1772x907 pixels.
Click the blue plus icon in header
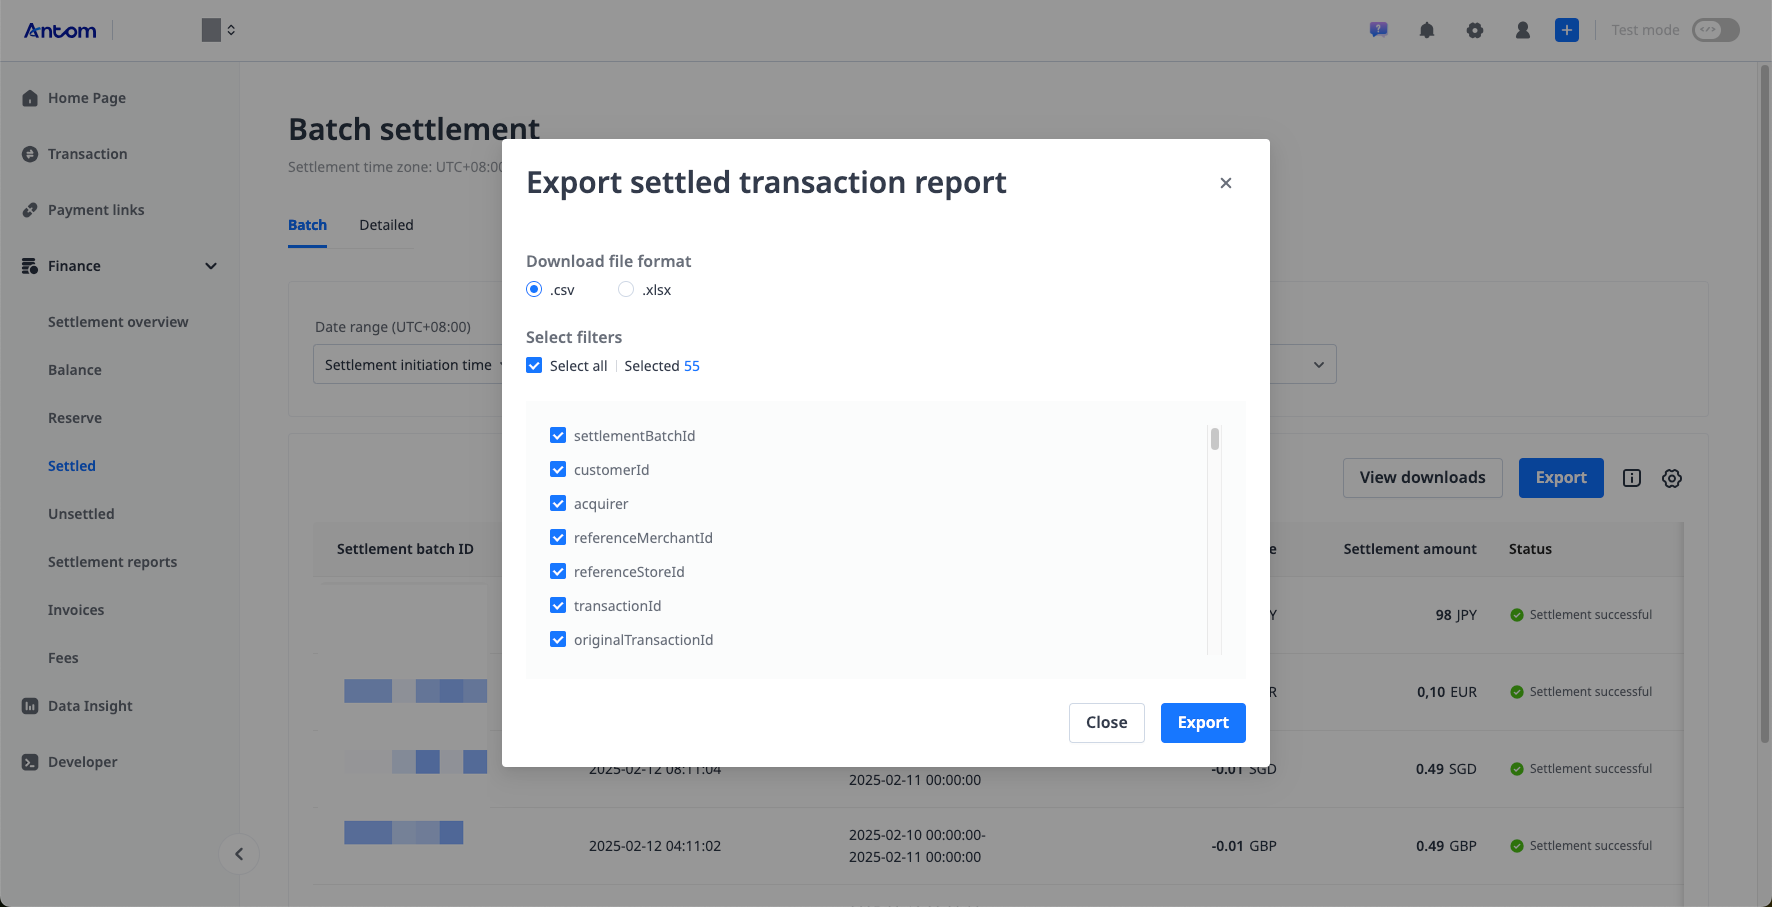click(1566, 30)
